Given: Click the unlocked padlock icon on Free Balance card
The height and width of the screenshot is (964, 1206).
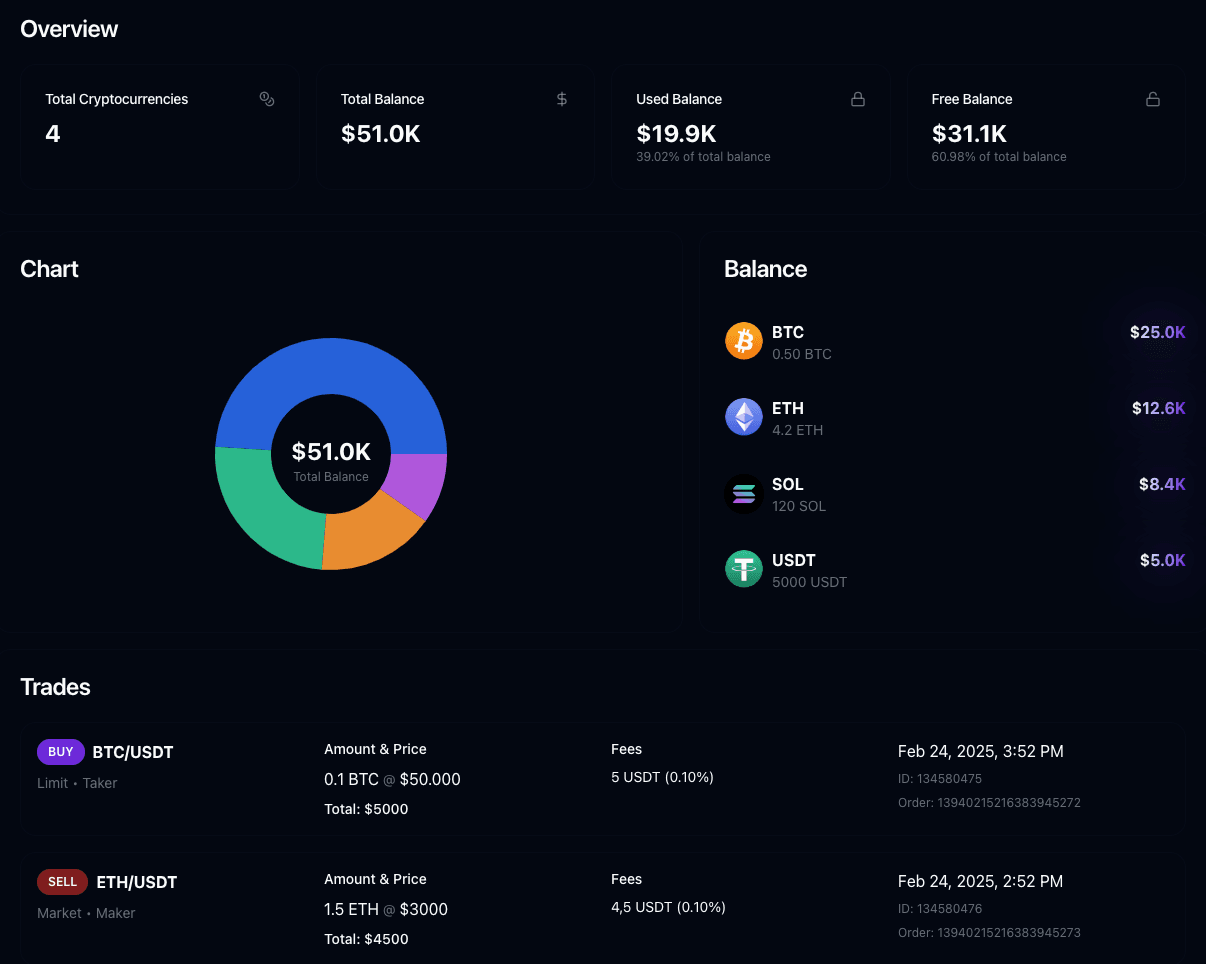Looking at the screenshot, I should [x=1153, y=99].
